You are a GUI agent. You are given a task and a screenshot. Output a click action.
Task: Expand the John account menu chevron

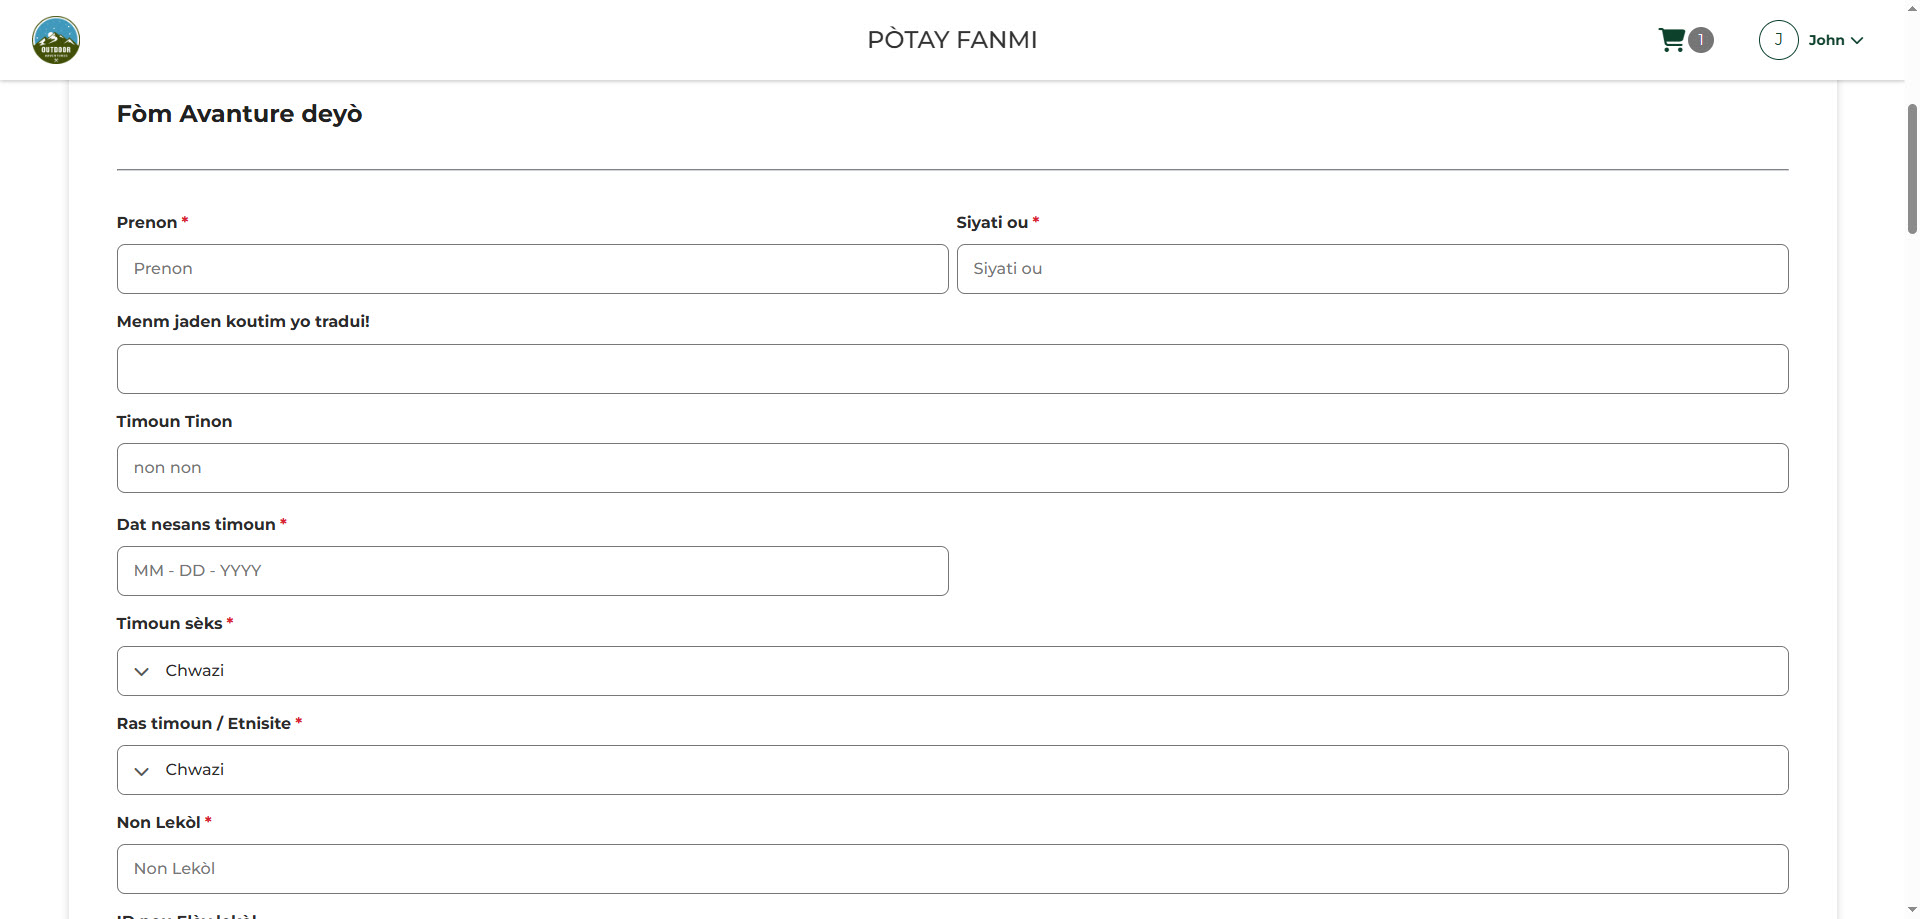point(1857,41)
